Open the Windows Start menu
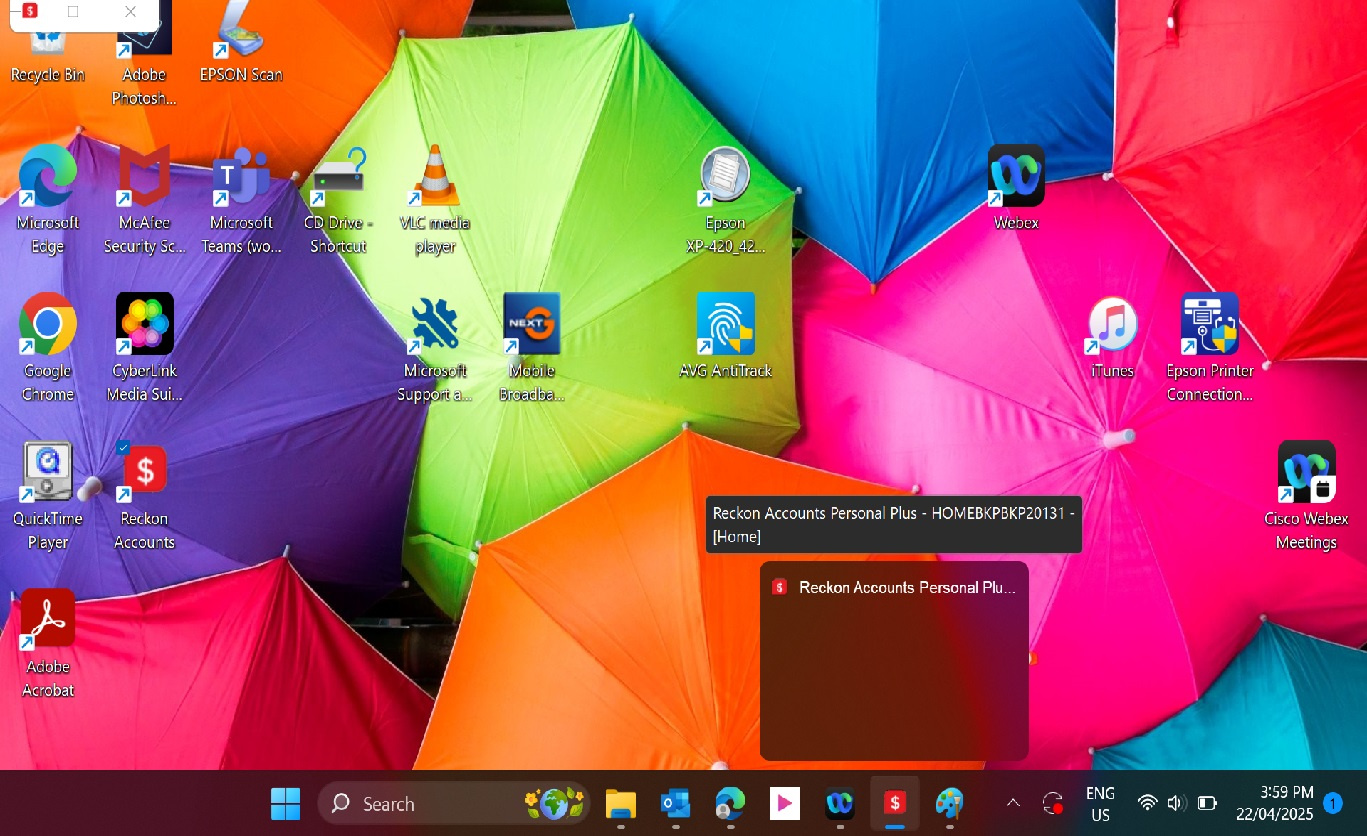 pyautogui.click(x=285, y=803)
